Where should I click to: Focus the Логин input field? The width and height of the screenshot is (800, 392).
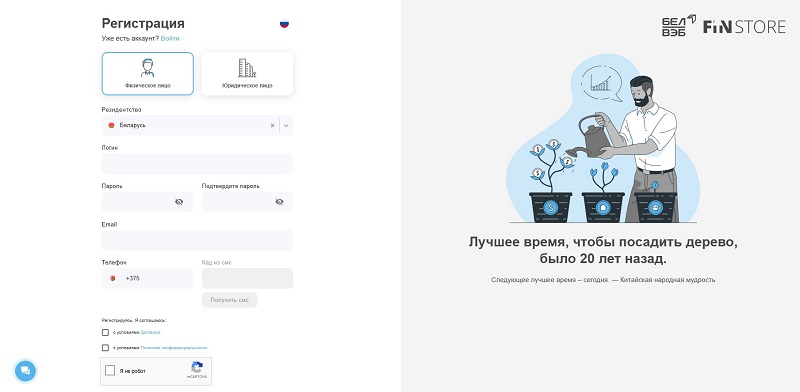tap(197, 163)
